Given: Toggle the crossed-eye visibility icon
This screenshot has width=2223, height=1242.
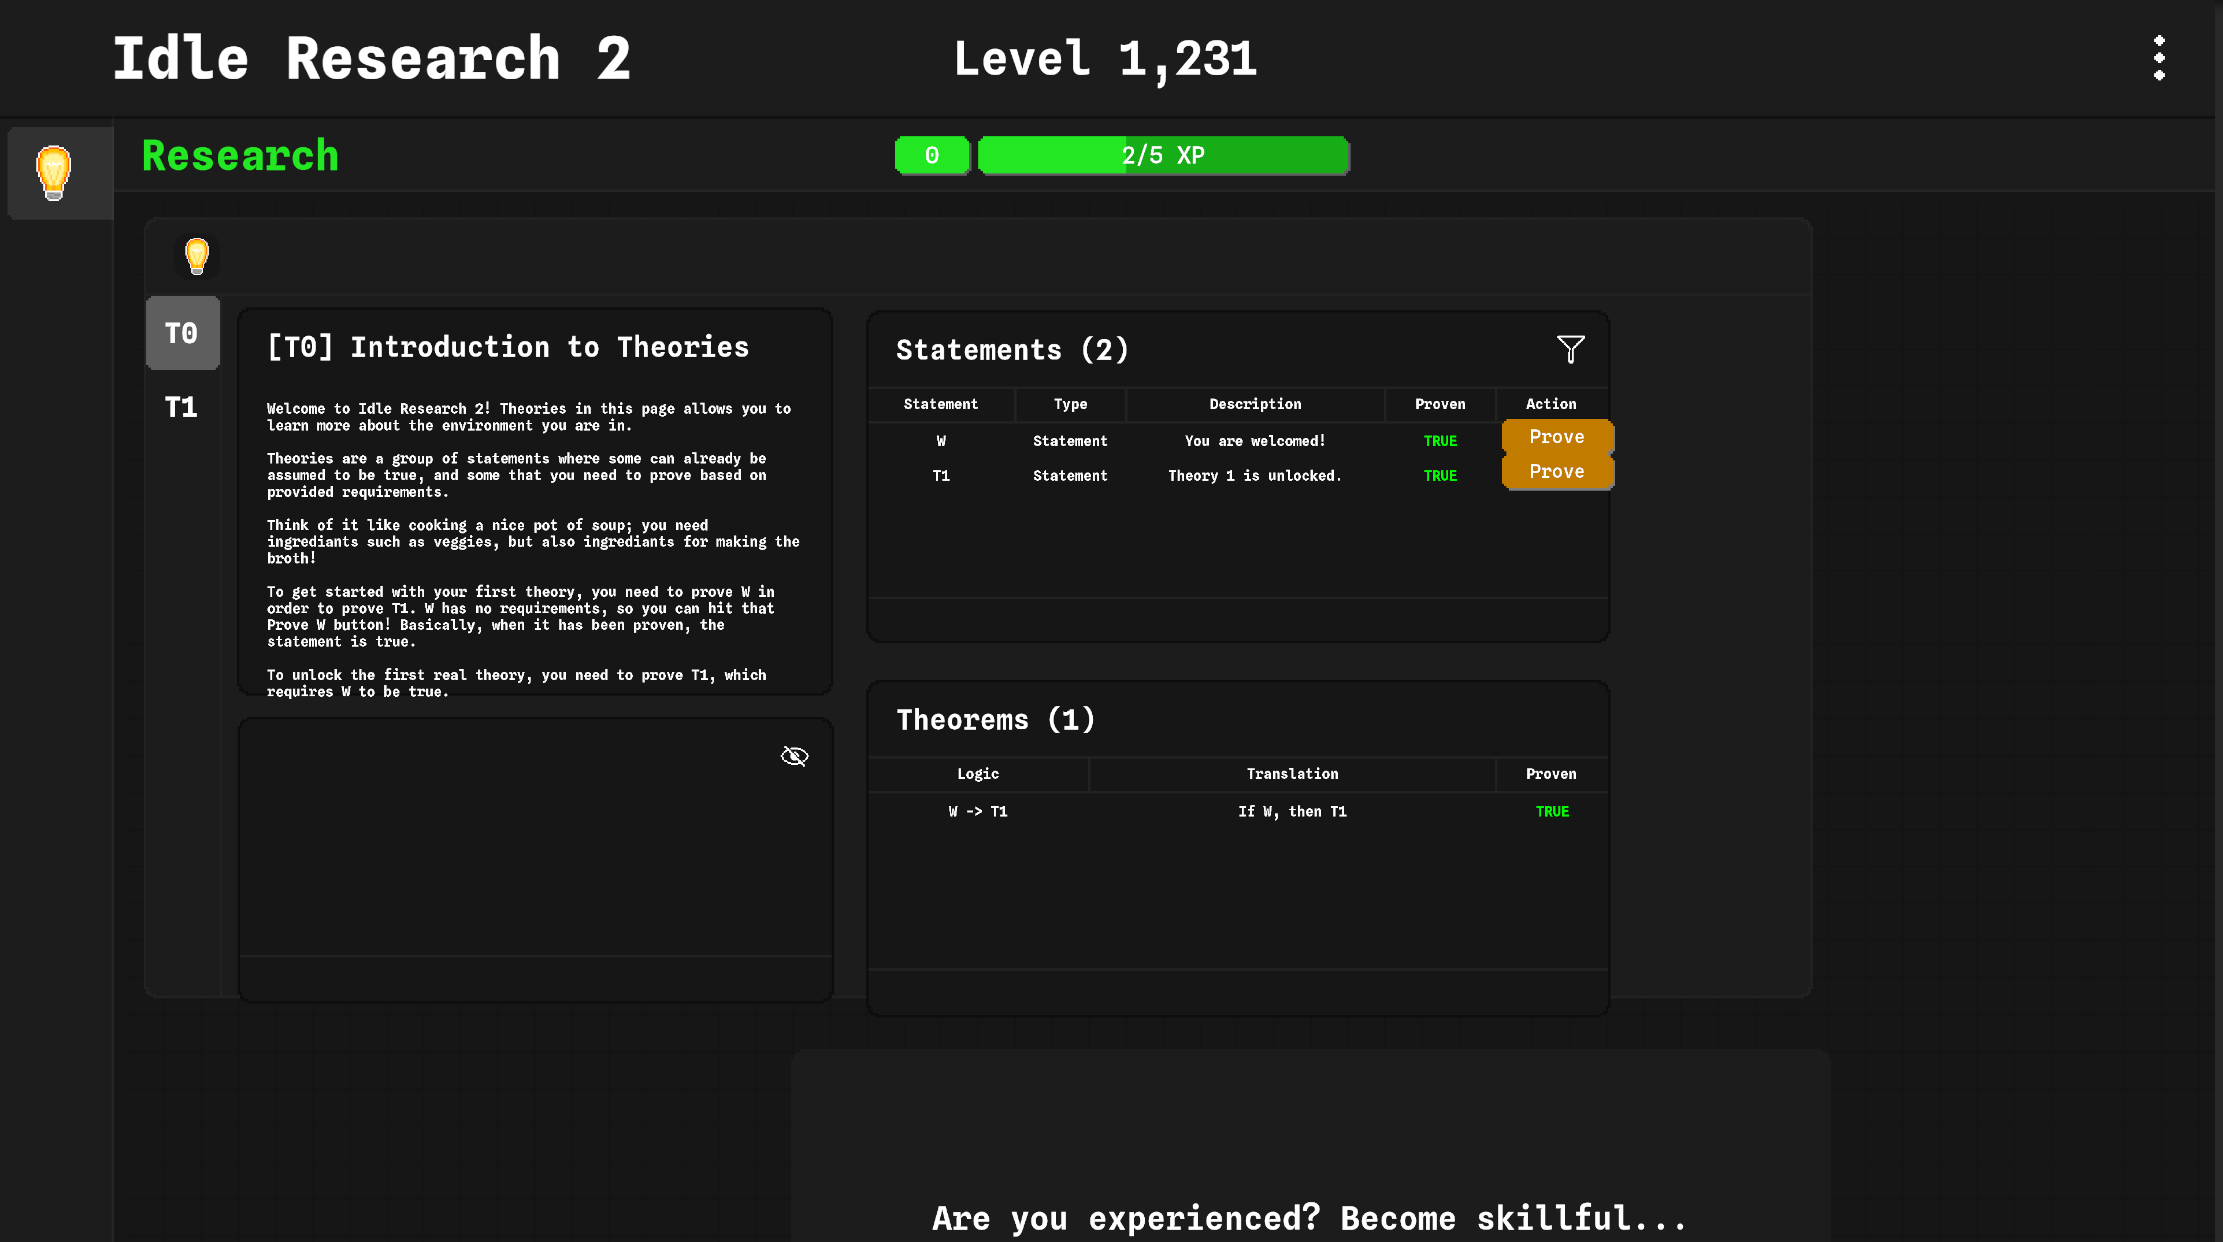Looking at the screenshot, I should (x=794, y=756).
